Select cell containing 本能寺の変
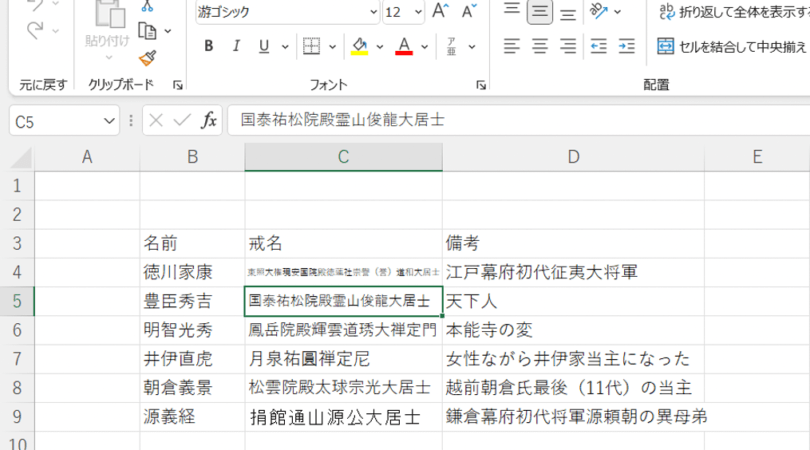810x450 pixels. [573, 330]
